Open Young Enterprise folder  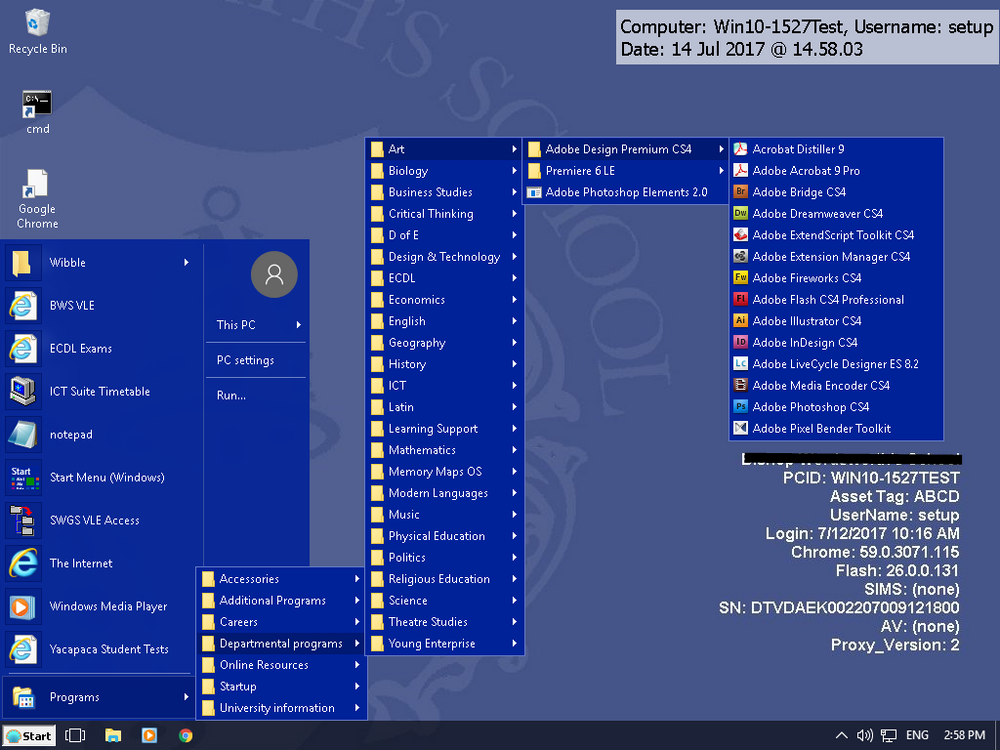click(x=445, y=643)
